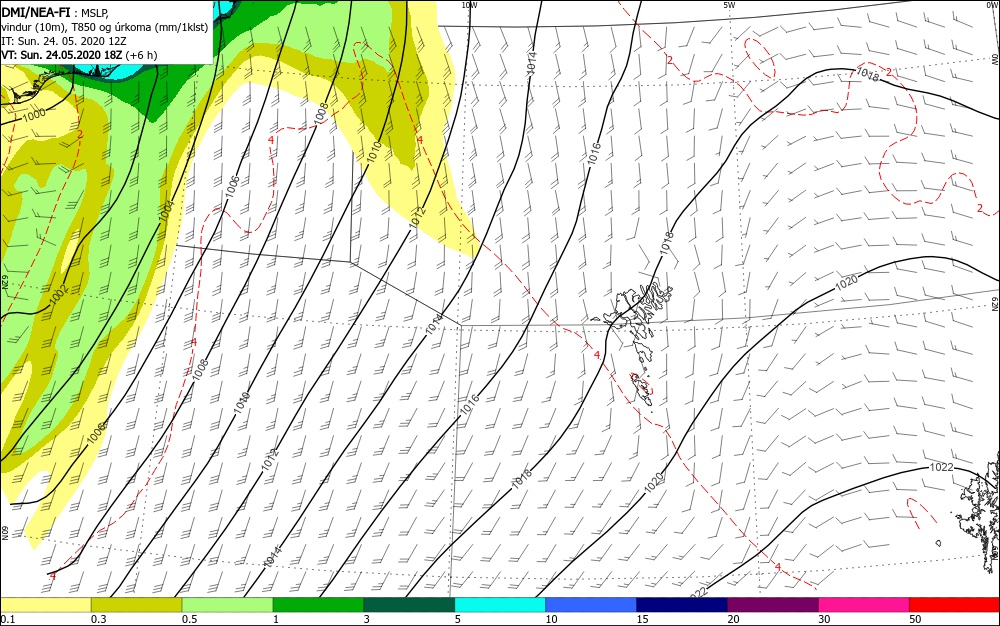The image size is (1000, 626).
Task: Select the light green 0.5–1 legend swatch
Action: click(x=227, y=605)
